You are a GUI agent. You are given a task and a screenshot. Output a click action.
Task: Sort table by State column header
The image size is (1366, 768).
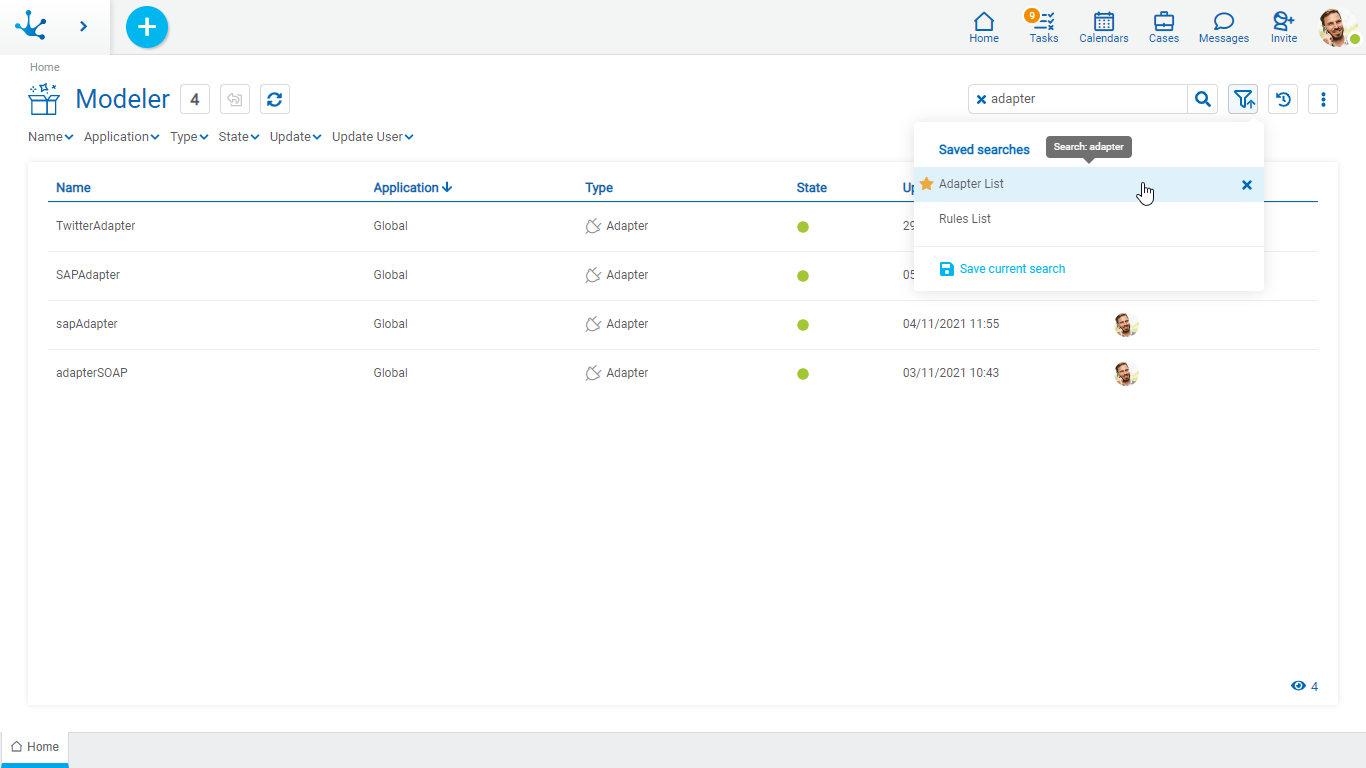click(x=812, y=187)
